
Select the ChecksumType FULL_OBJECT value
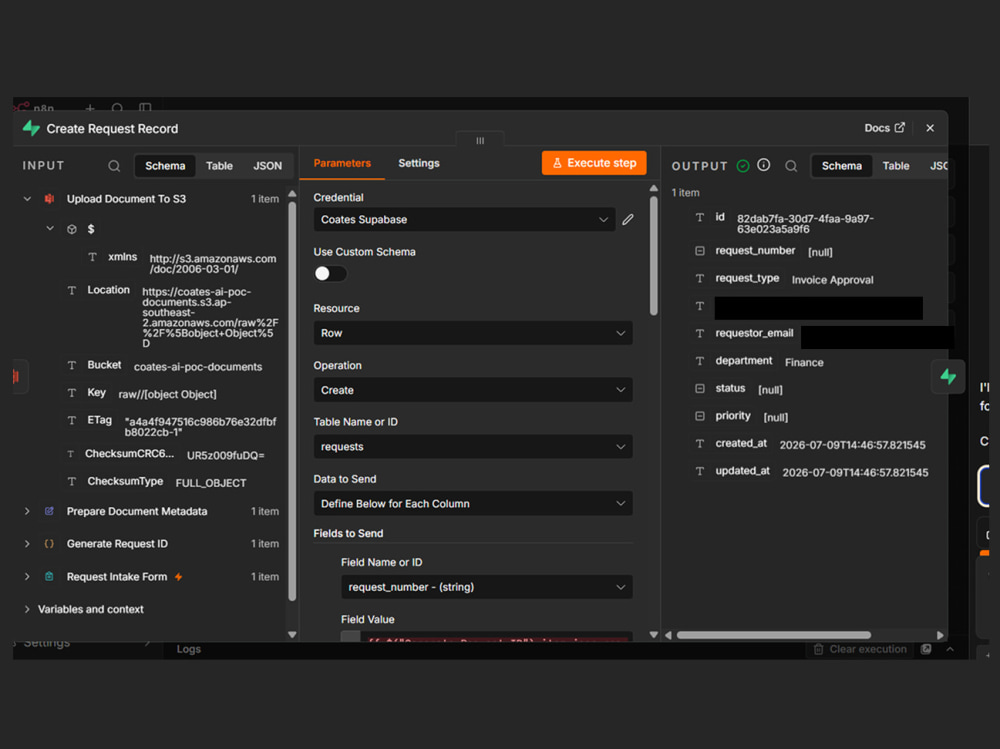tap(211, 483)
